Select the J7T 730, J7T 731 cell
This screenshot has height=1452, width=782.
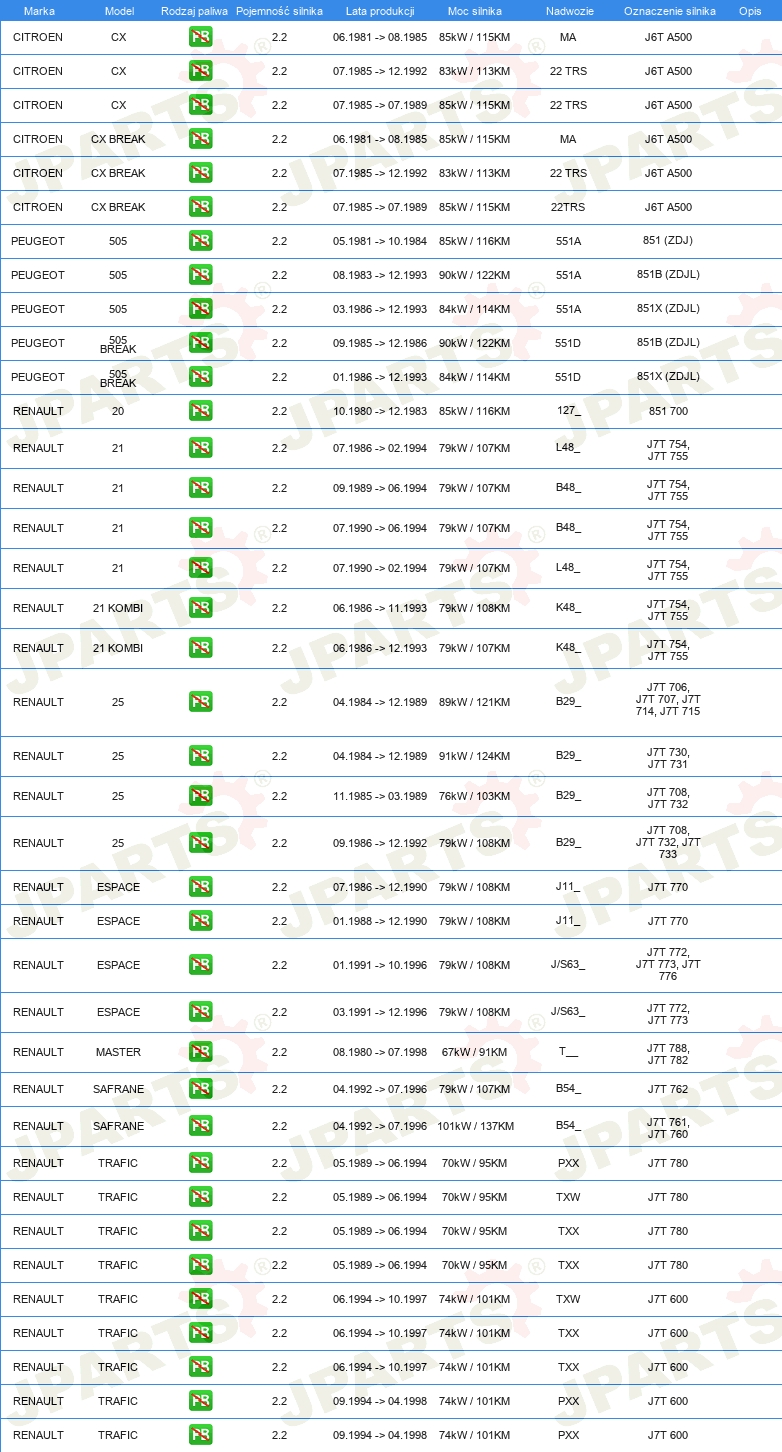point(668,758)
